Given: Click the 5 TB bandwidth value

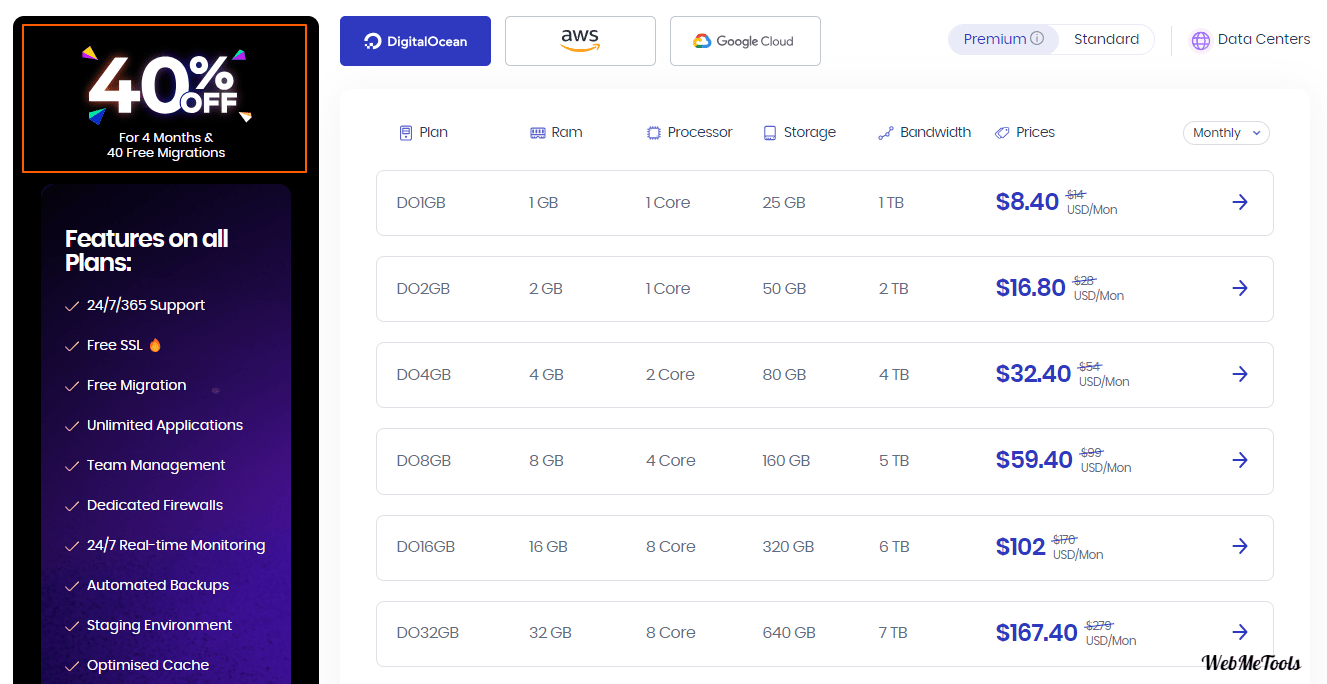Looking at the screenshot, I should [894, 461].
